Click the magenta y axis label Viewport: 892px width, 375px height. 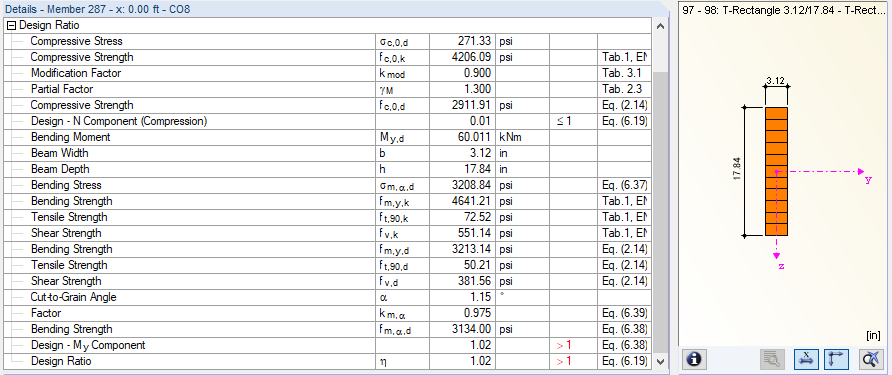868,180
